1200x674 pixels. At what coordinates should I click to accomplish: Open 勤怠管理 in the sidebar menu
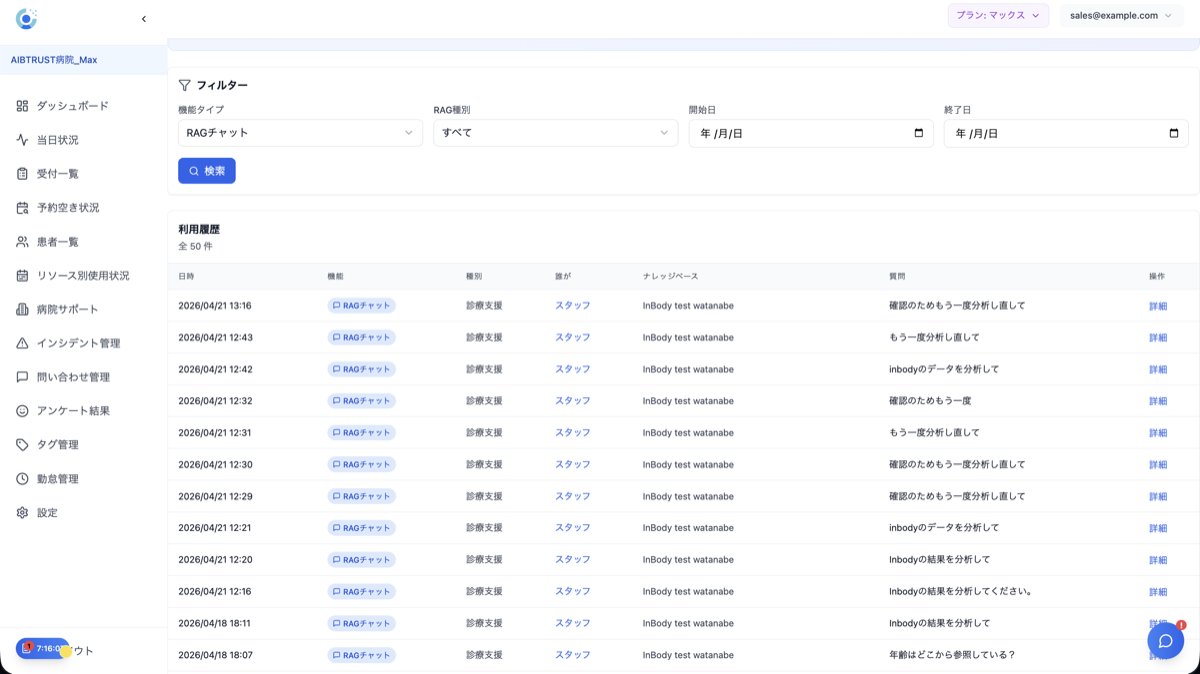tap(58, 479)
